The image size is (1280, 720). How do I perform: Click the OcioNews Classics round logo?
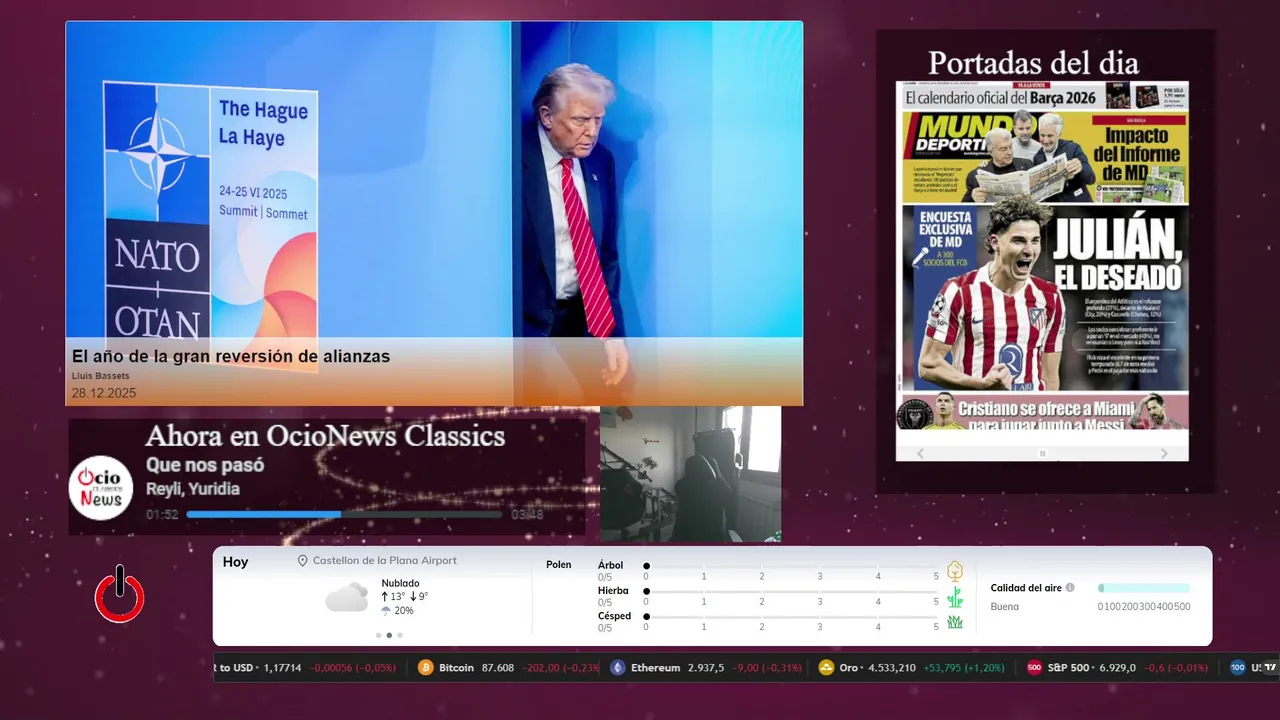(101, 487)
